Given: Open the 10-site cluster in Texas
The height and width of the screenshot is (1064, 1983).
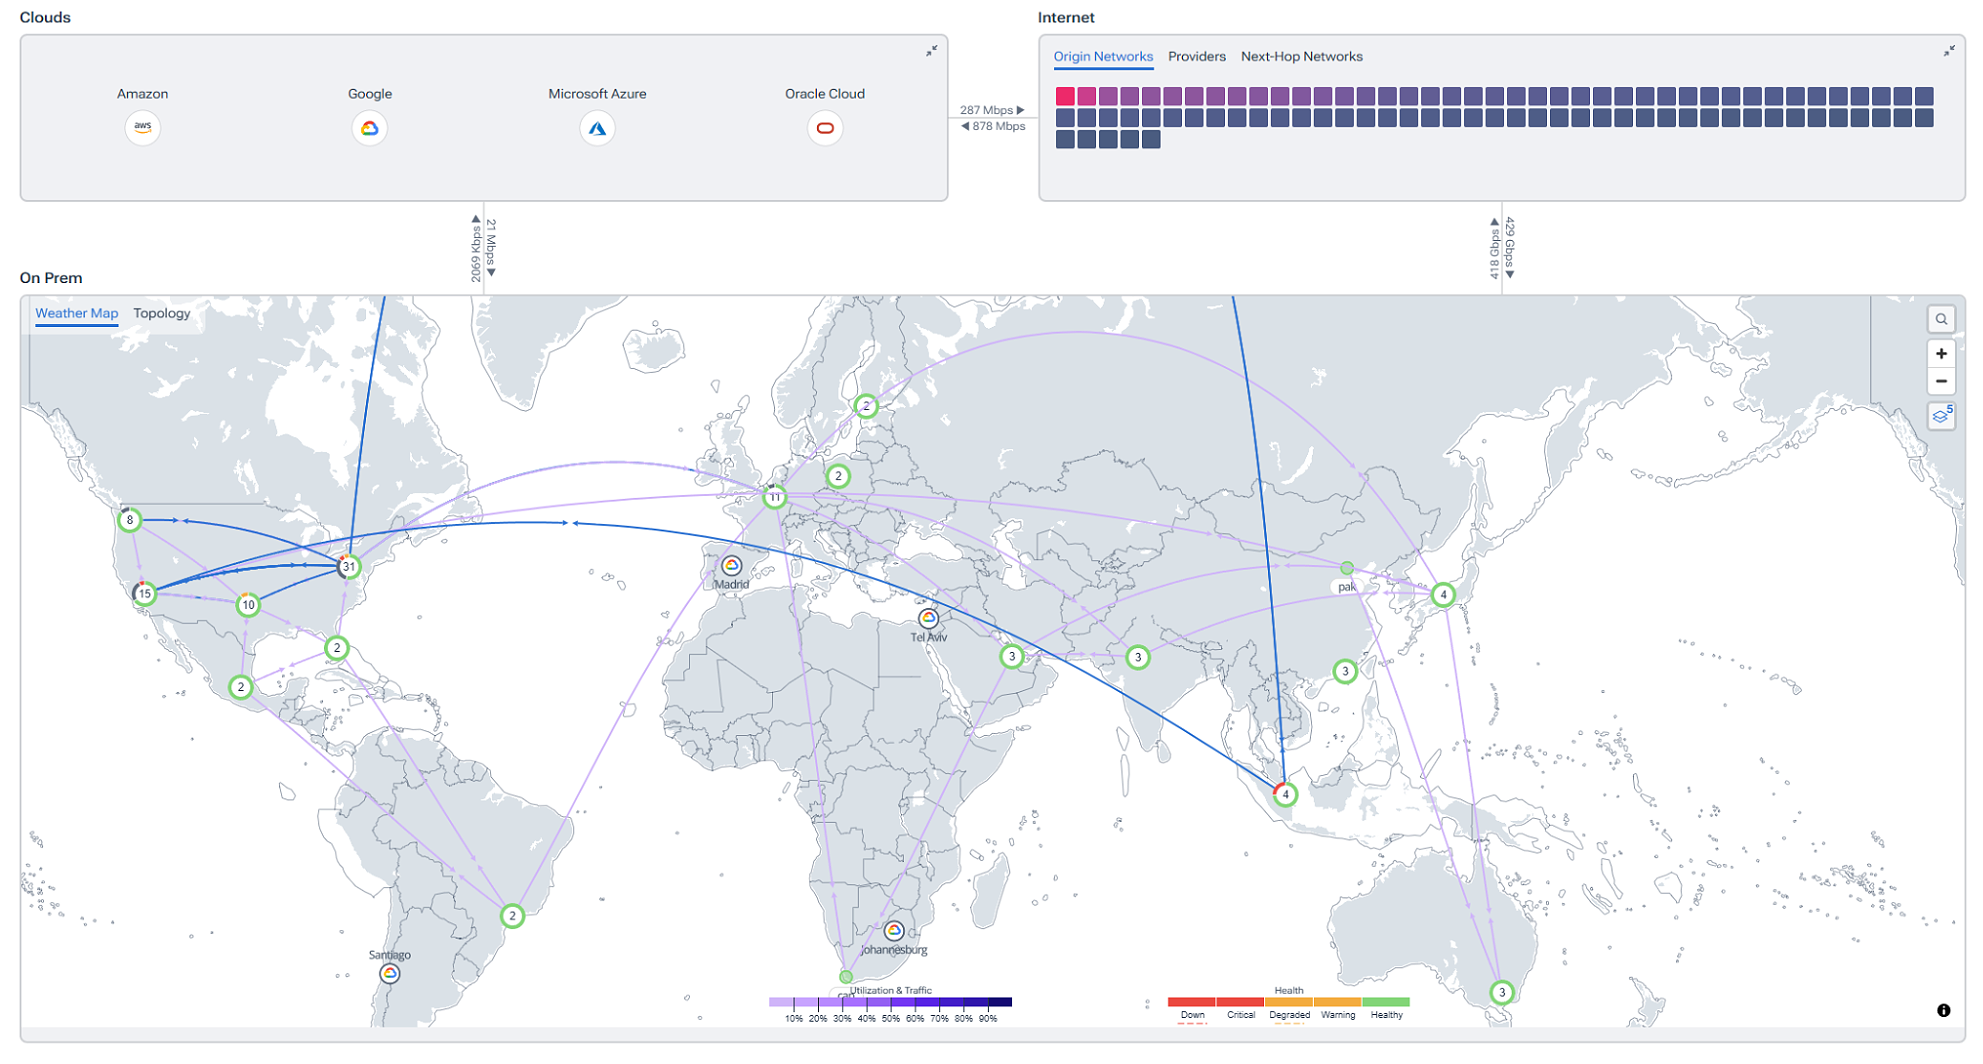Looking at the screenshot, I should (248, 604).
